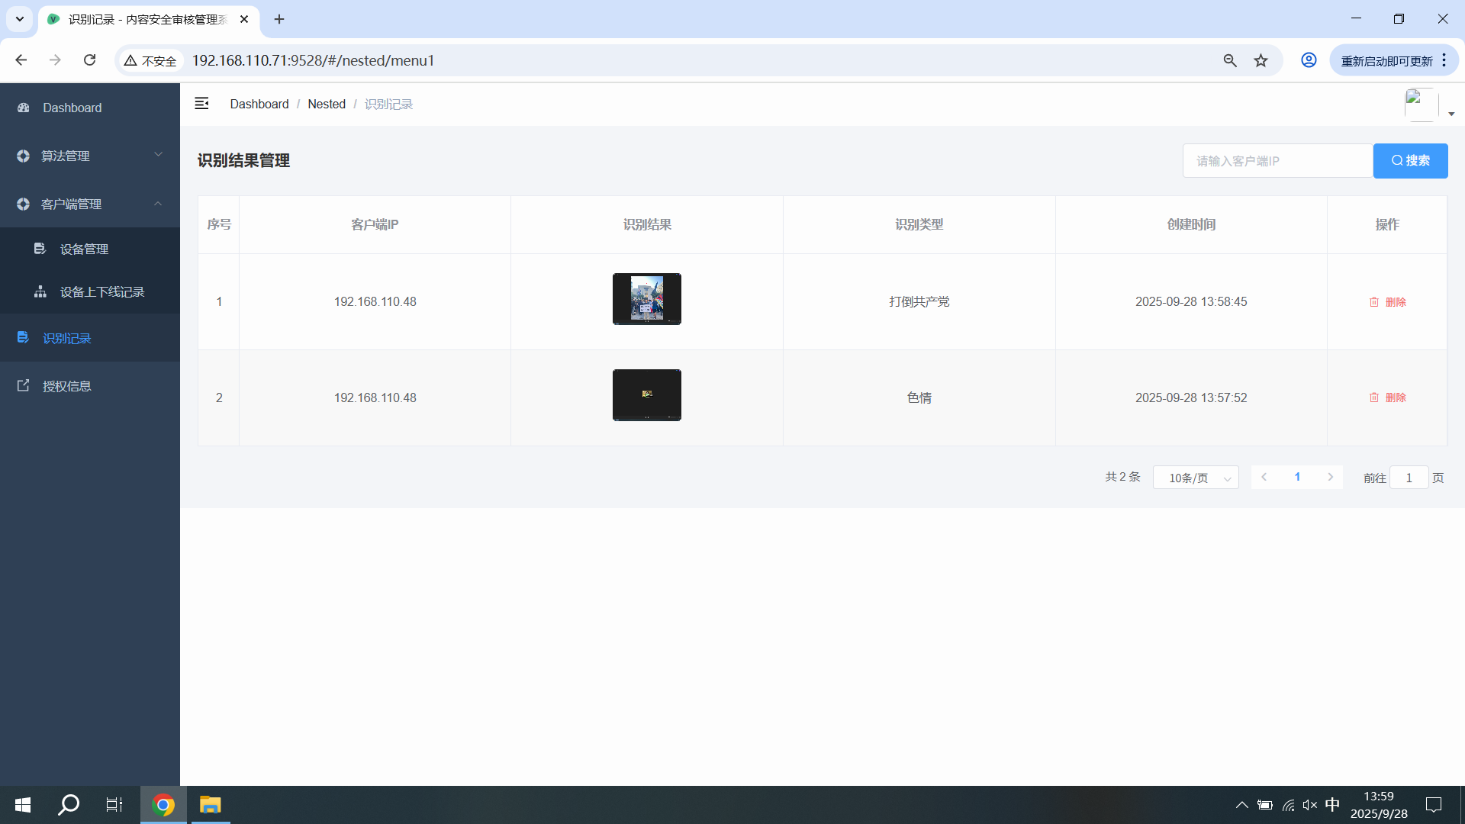Open File Explorer from taskbar
The image size is (1465, 824).
[210, 805]
